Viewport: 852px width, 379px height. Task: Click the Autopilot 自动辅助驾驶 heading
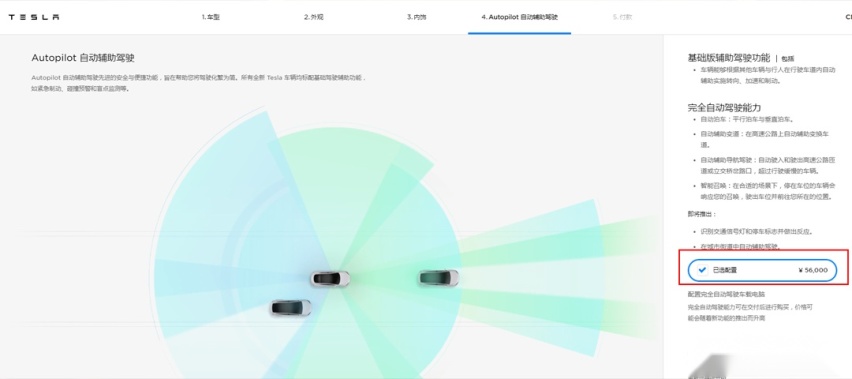[x=83, y=58]
